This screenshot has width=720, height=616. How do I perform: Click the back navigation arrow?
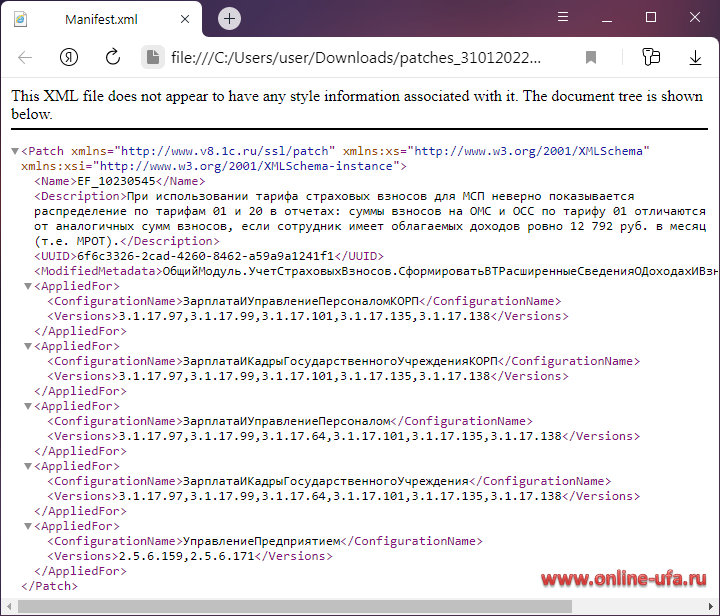coord(26,58)
